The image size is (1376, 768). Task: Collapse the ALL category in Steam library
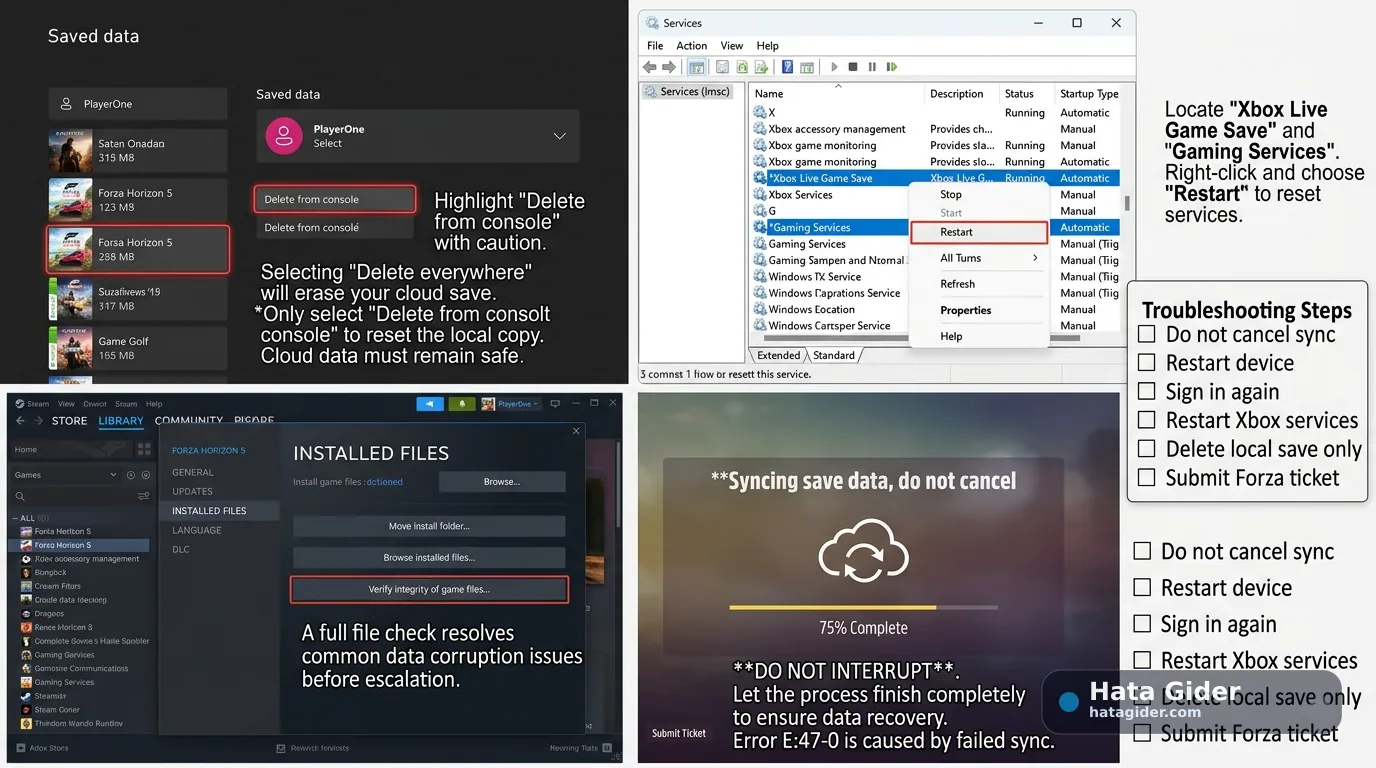[x=15, y=518]
